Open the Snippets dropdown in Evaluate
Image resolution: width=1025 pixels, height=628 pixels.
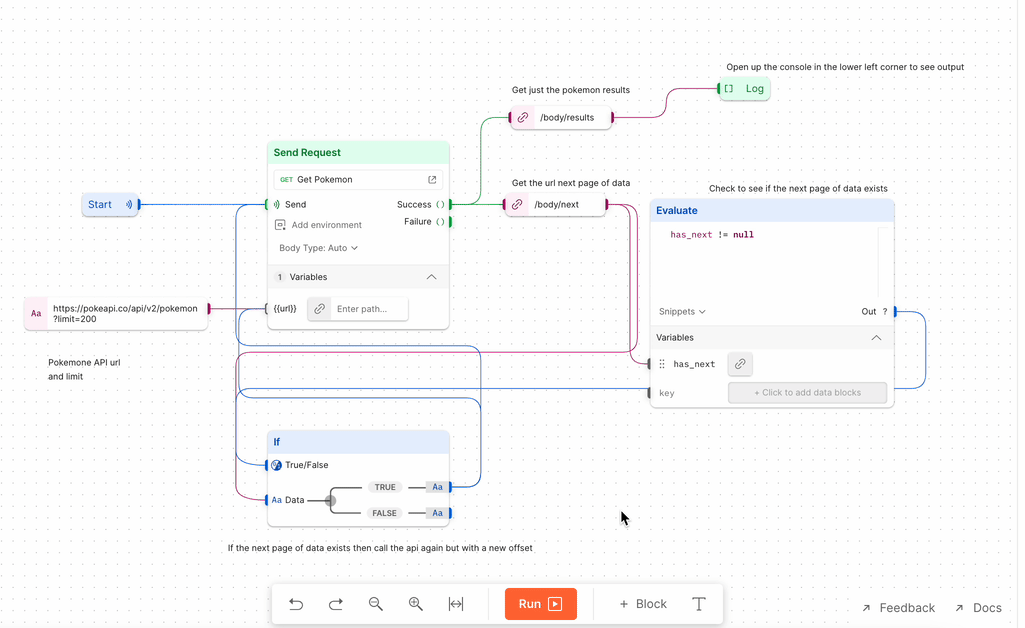(x=681, y=311)
